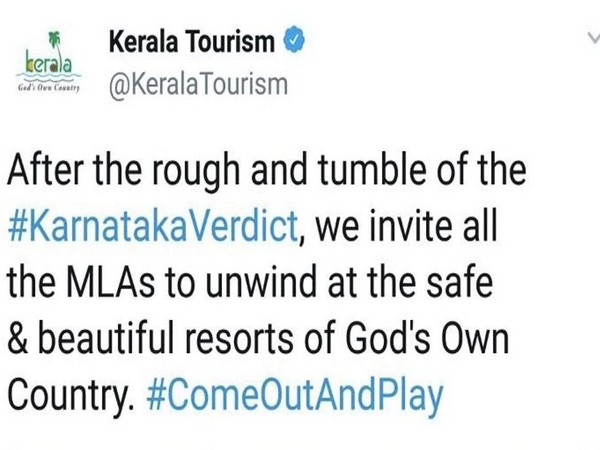Open the "Kerala Tourism" display name link
Image resolution: width=600 pixels, height=450 pixels.
click(194, 42)
